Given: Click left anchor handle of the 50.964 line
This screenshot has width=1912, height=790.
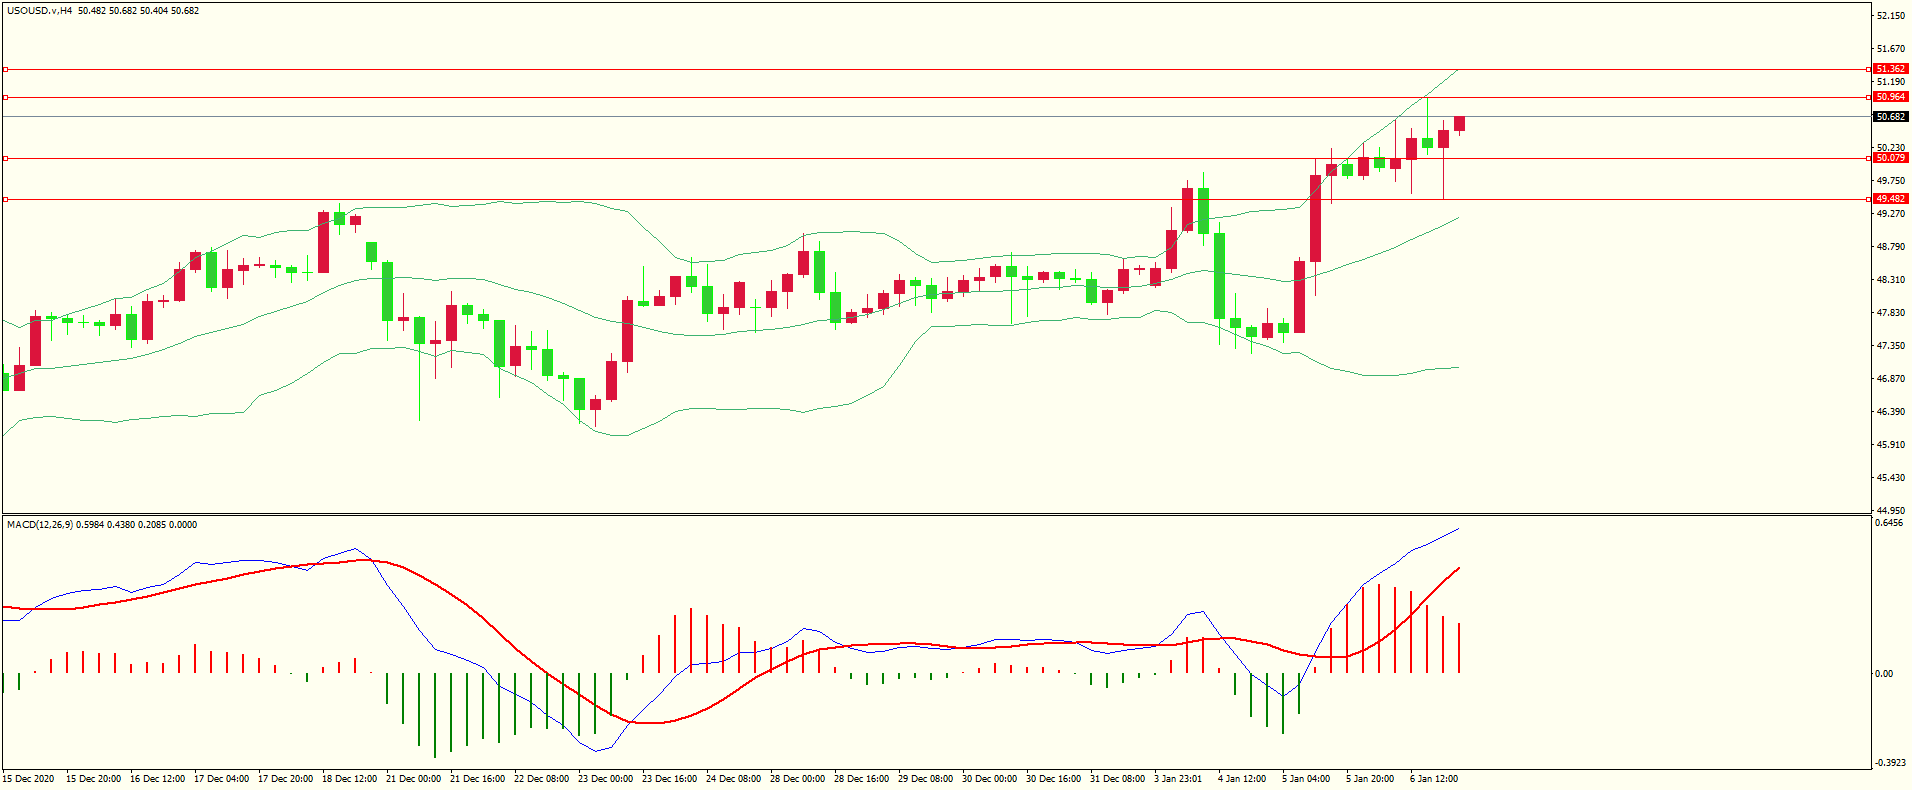Looking at the screenshot, I should pyautogui.click(x=5, y=97).
